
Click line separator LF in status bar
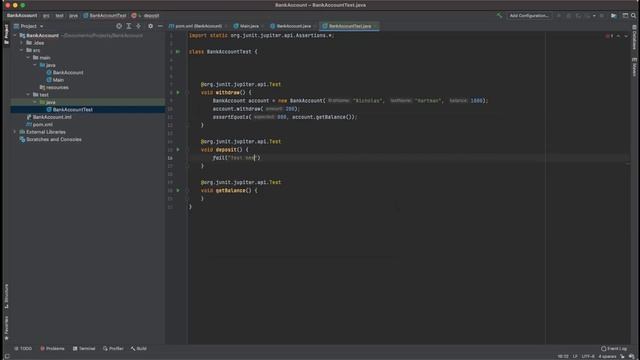[575, 356]
